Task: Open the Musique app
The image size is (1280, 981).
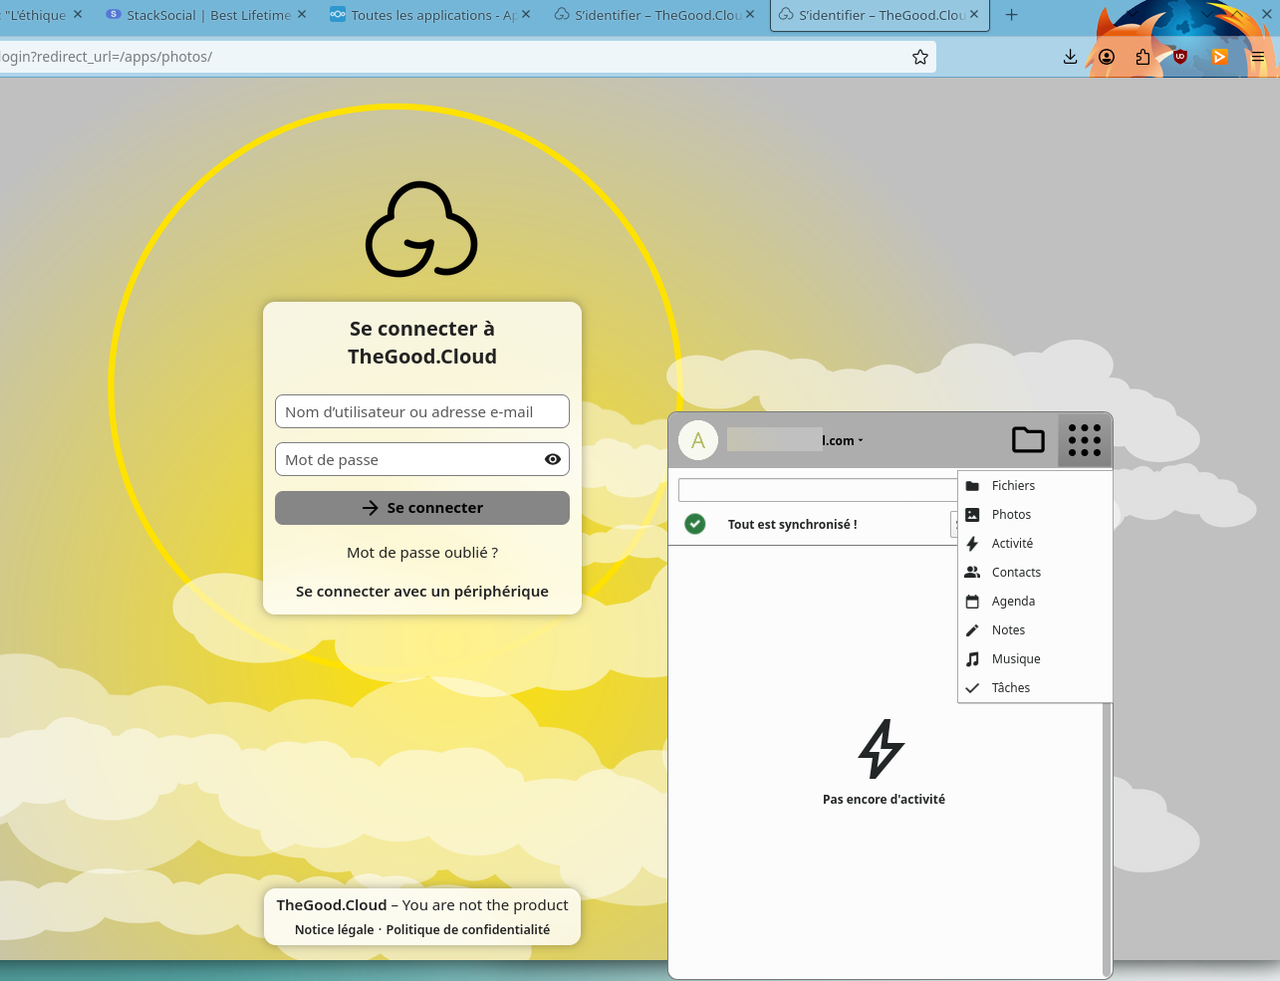Action: click(1016, 658)
